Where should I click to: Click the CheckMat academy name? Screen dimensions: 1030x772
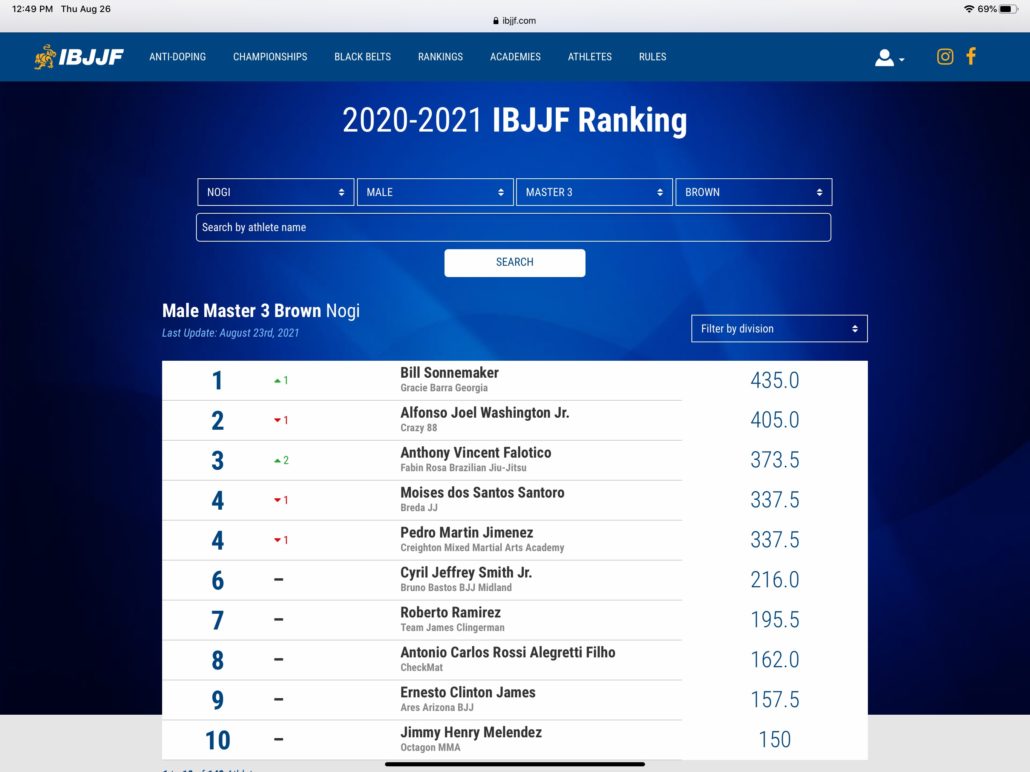(422, 668)
